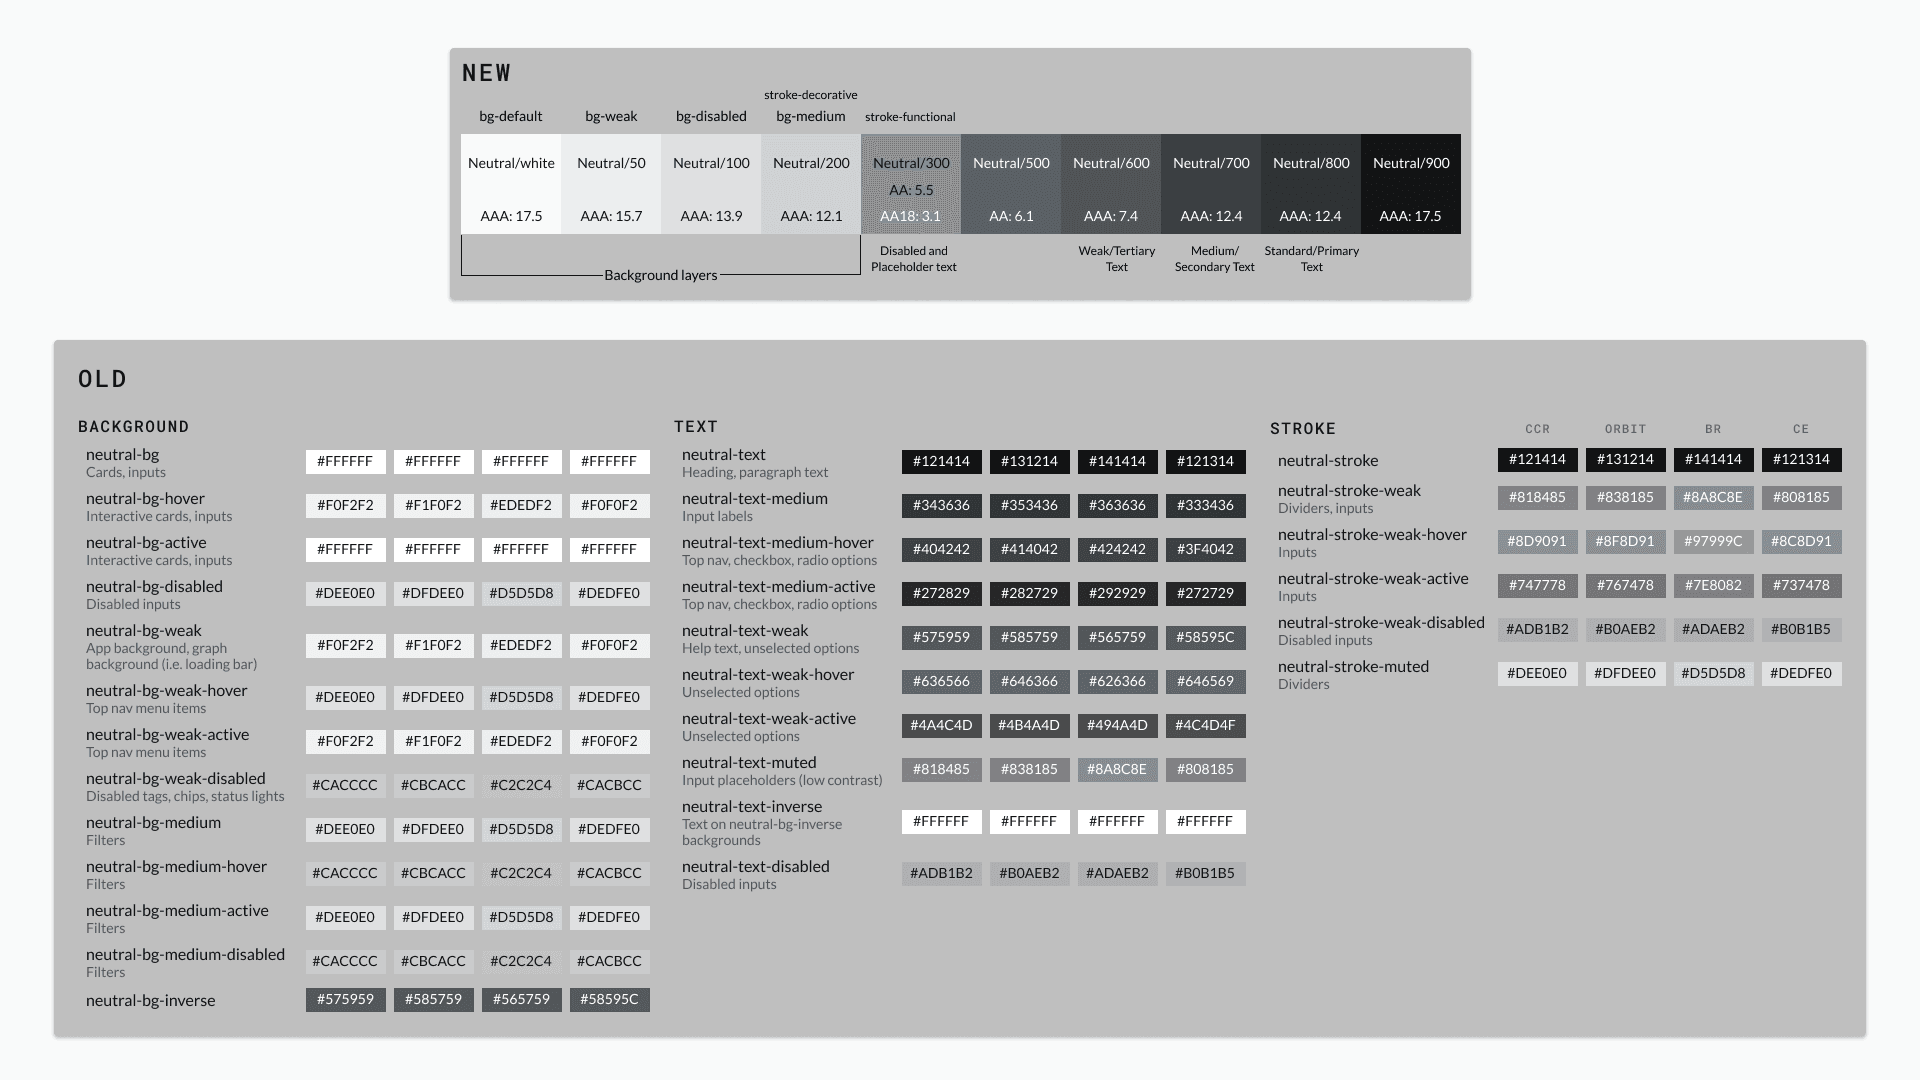
Task: Pick #97999C chip in neutral-stroke-weak-hover row
Action: (1714, 542)
